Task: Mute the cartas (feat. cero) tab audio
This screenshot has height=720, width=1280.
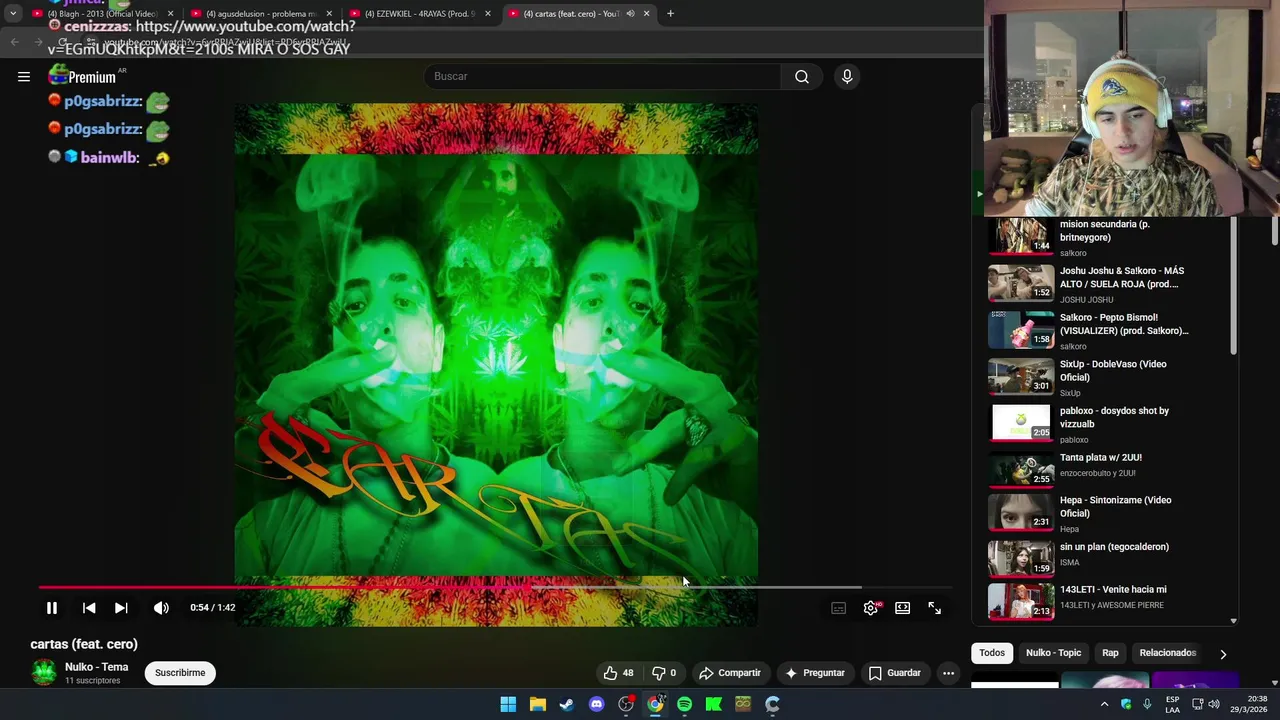Action: pos(630,14)
